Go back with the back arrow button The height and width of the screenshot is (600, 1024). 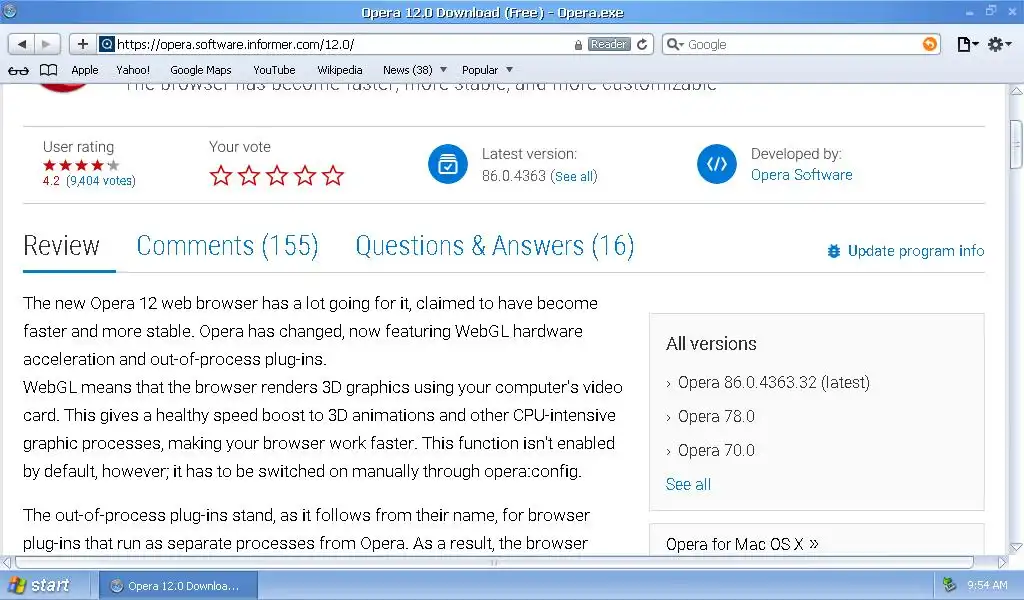coord(22,44)
